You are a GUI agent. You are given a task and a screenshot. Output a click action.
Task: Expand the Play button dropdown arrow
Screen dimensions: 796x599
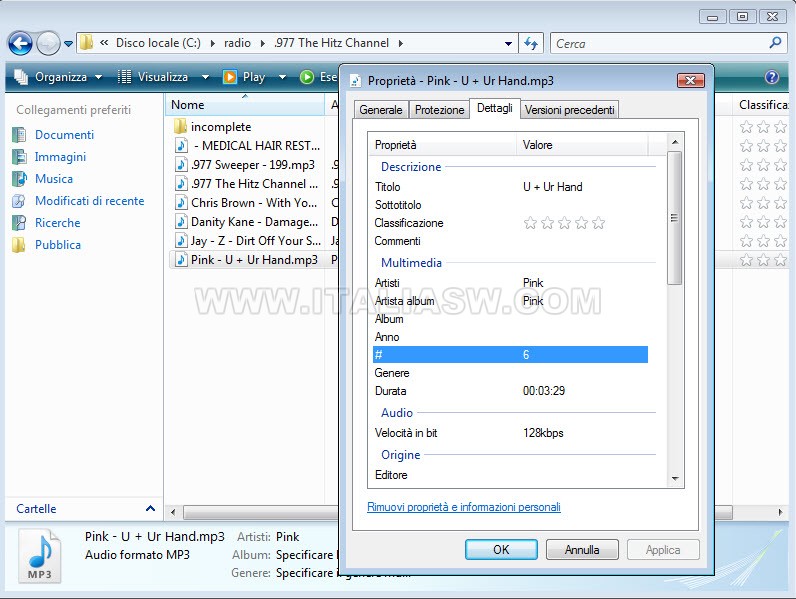click(282, 77)
